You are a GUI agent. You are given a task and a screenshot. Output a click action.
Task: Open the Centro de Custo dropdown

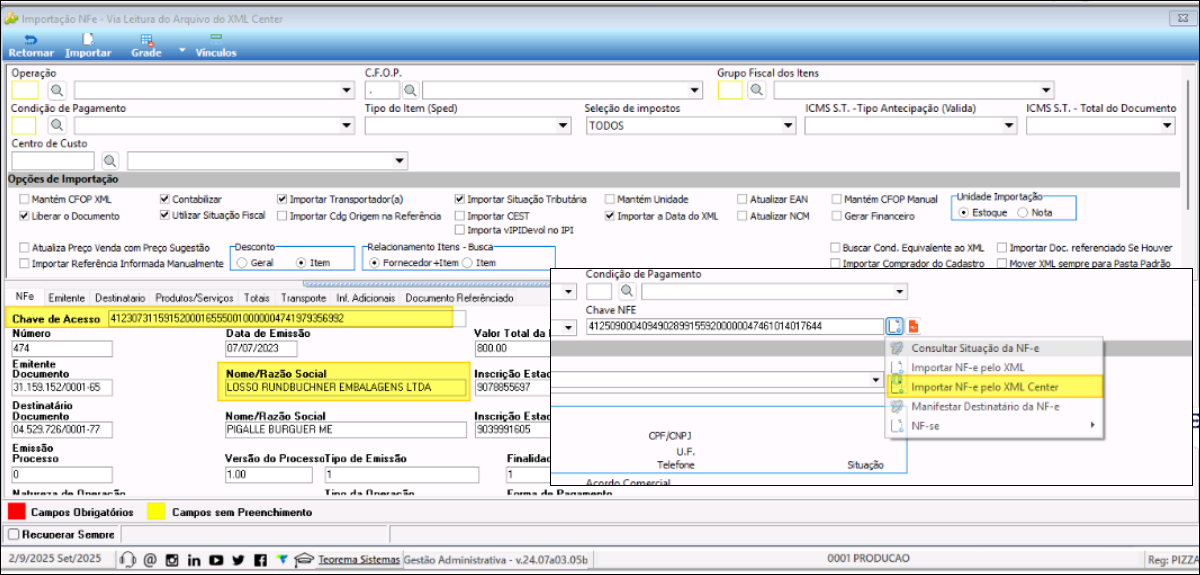click(x=400, y=161)
